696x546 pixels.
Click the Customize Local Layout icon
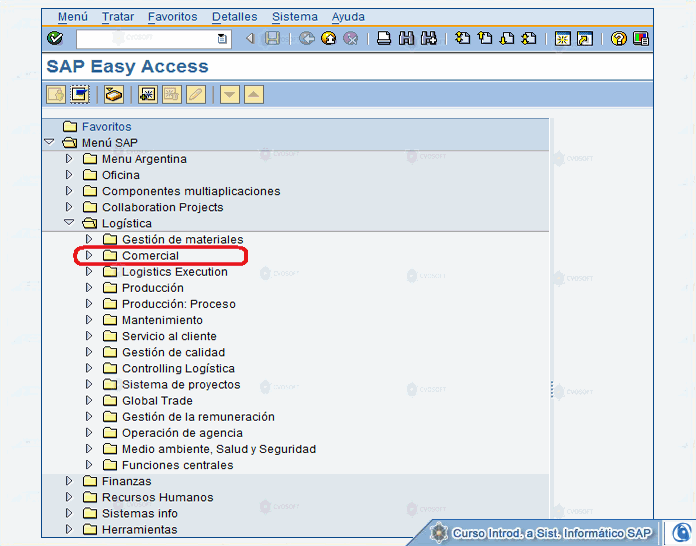coord(641,39)
